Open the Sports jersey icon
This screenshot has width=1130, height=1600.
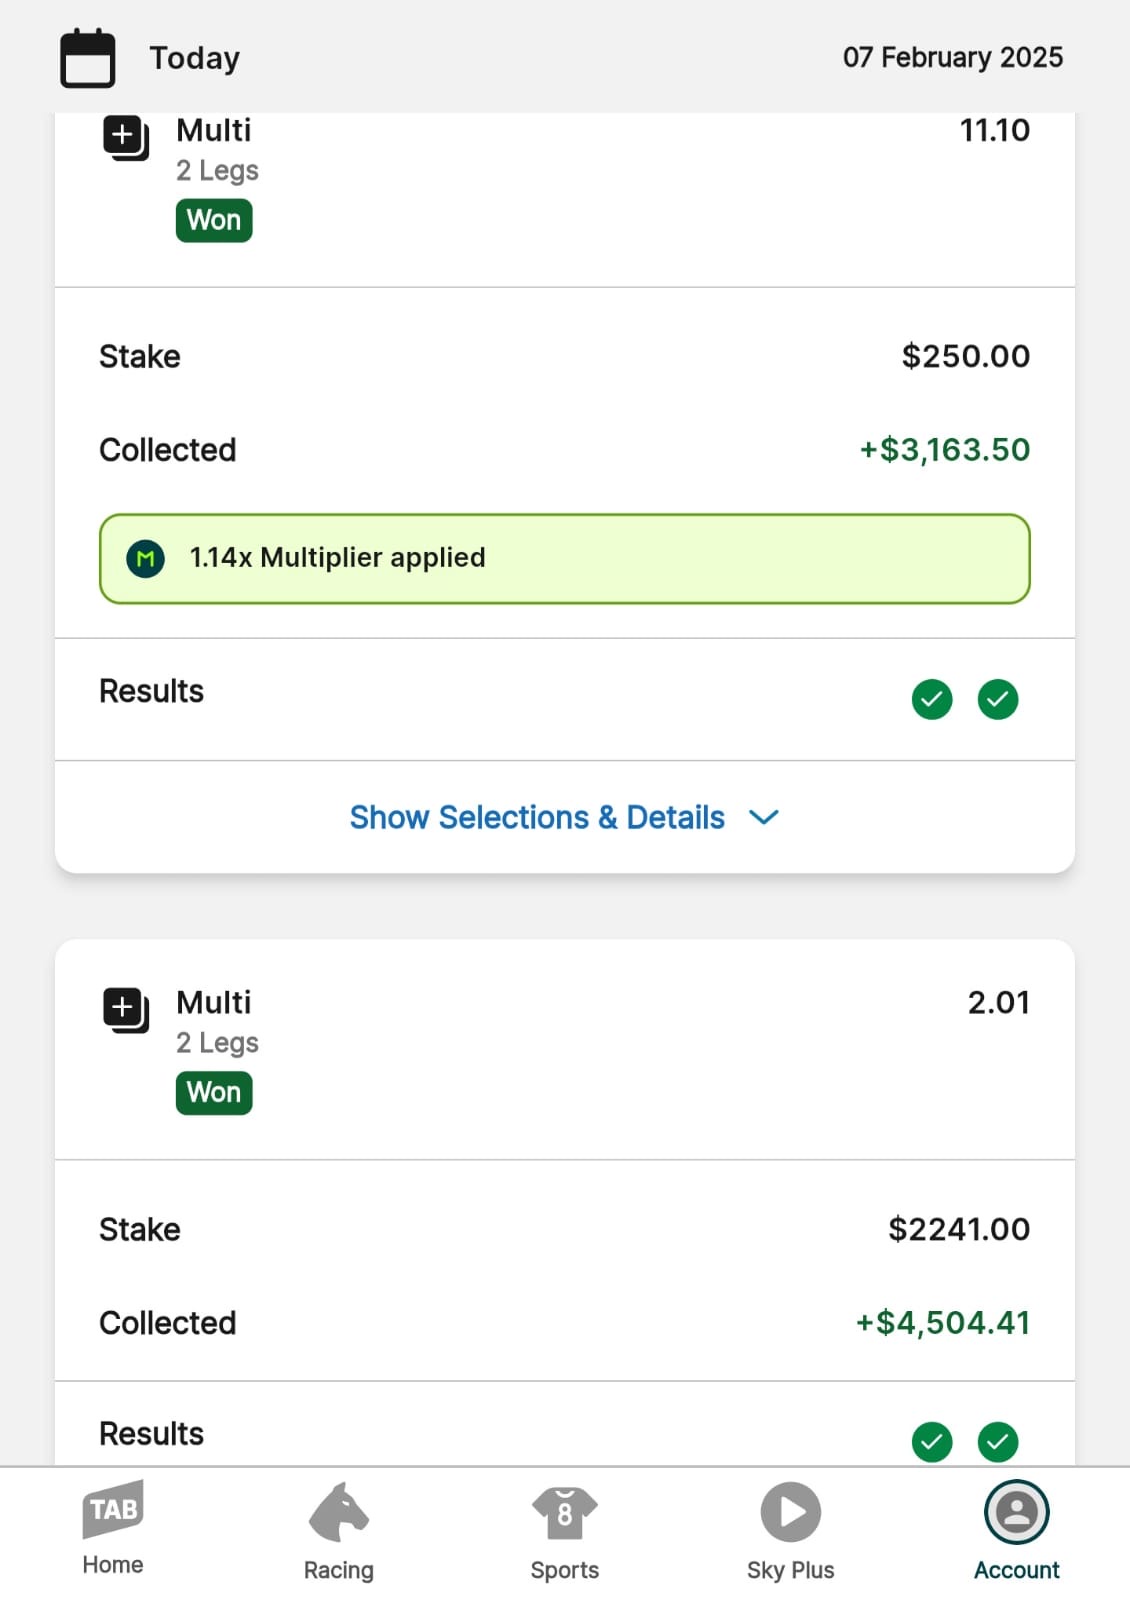[x=565, y=1513]
